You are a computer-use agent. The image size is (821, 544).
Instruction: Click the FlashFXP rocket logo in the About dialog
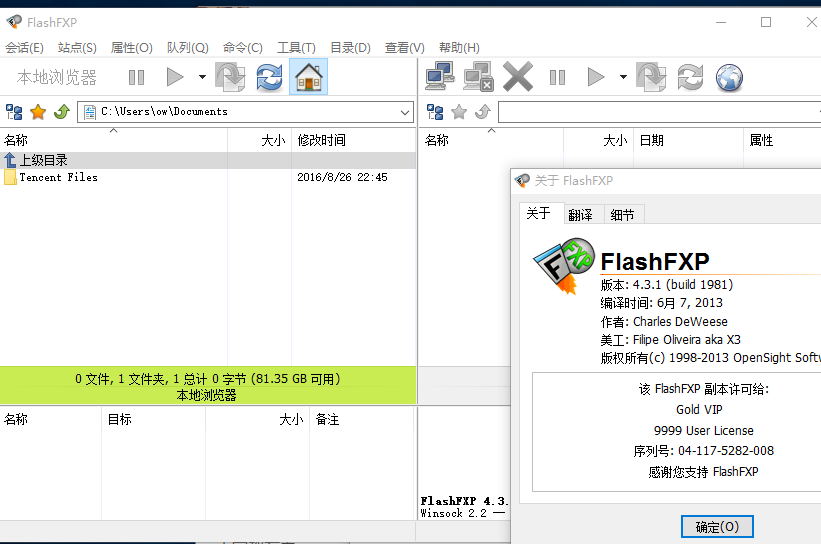(564, 265)
